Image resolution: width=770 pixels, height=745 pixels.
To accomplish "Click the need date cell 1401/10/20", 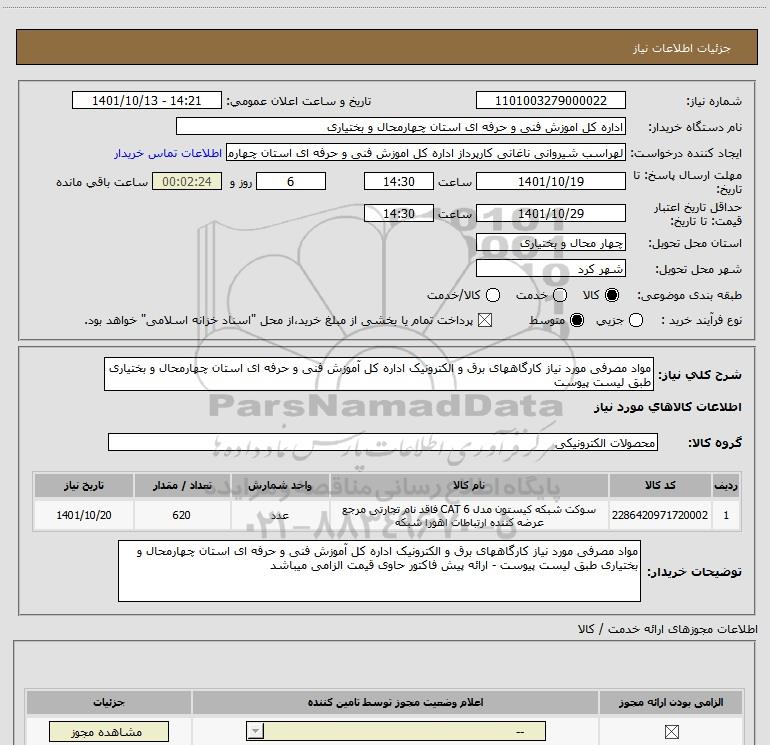I will click(x=83, y=515).
